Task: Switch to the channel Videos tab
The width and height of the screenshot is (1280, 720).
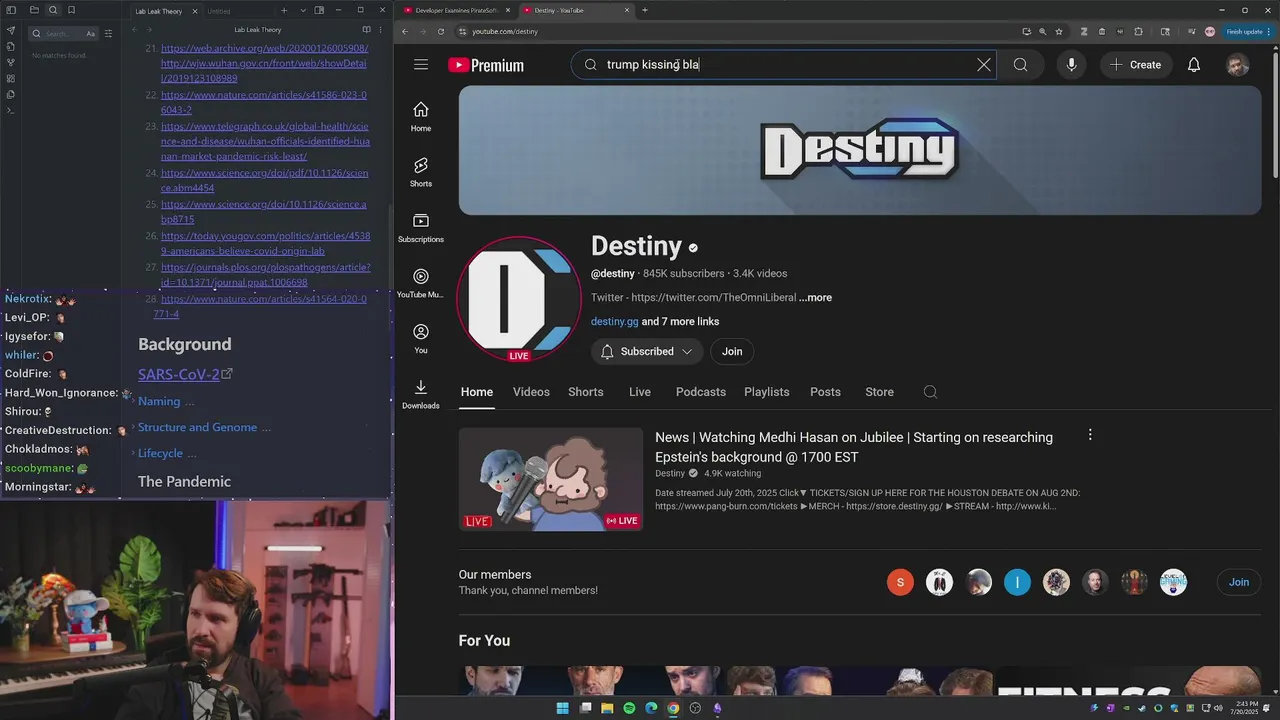Action: (531, 392)
